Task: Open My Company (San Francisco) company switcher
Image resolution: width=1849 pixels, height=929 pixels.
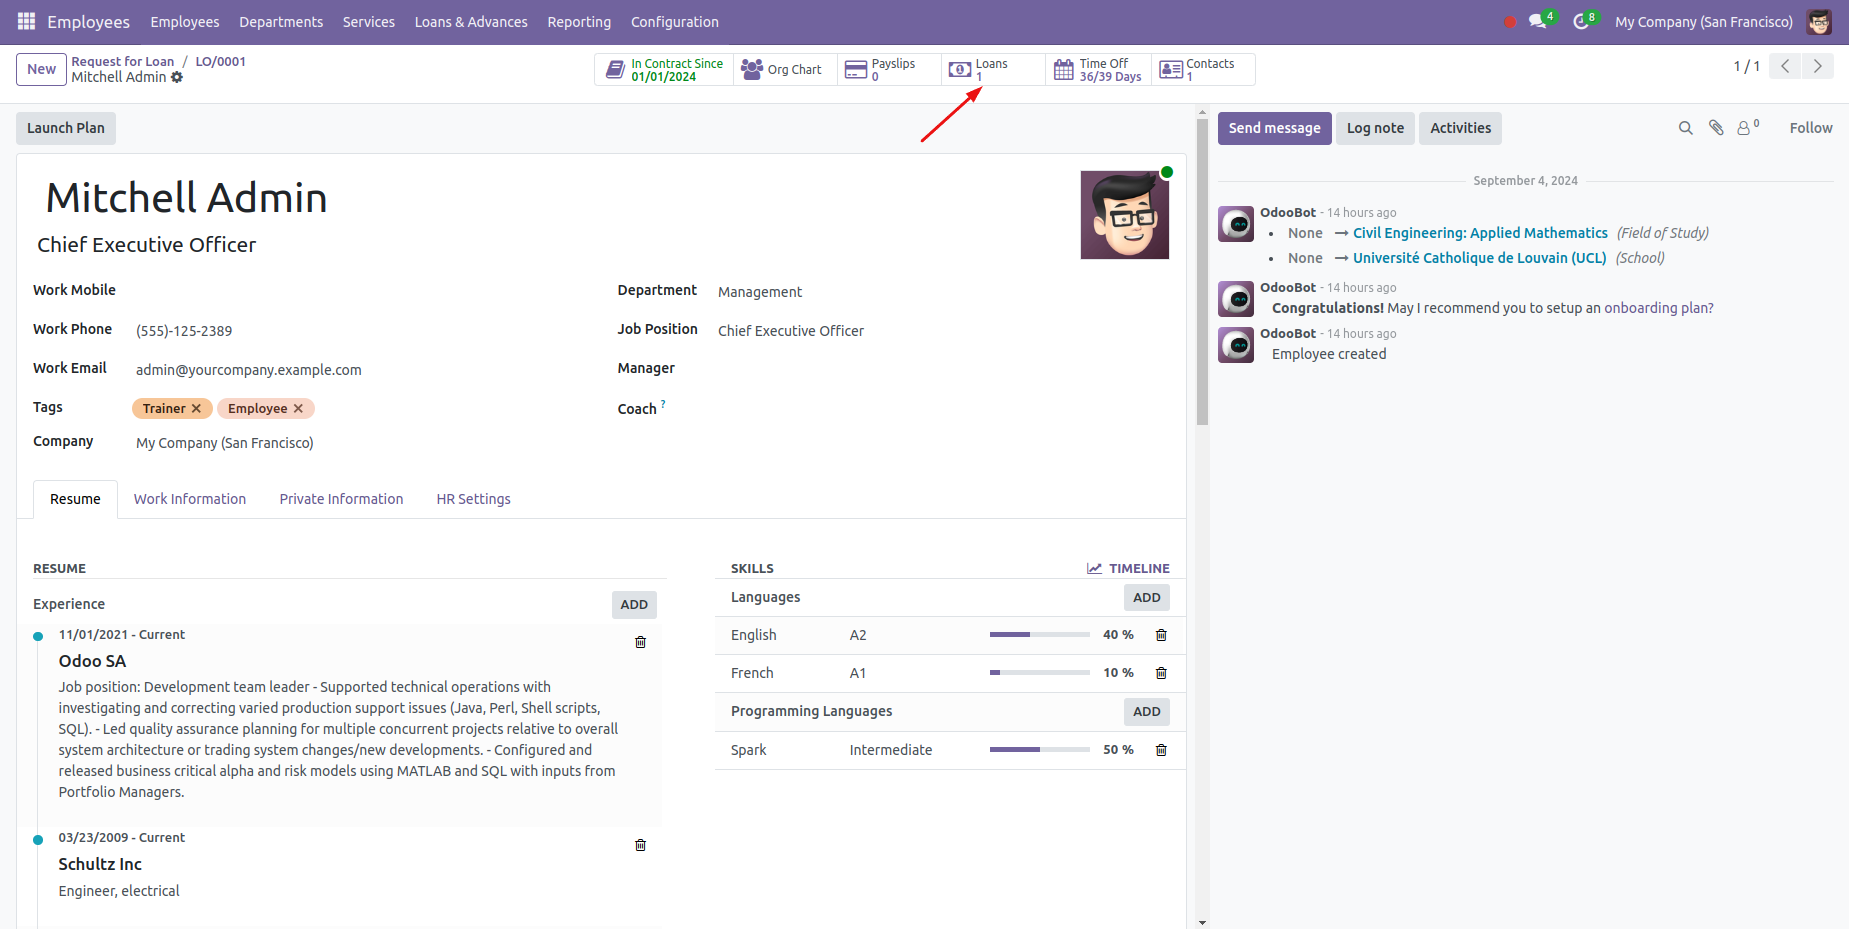Action: tap(1703, 22)
